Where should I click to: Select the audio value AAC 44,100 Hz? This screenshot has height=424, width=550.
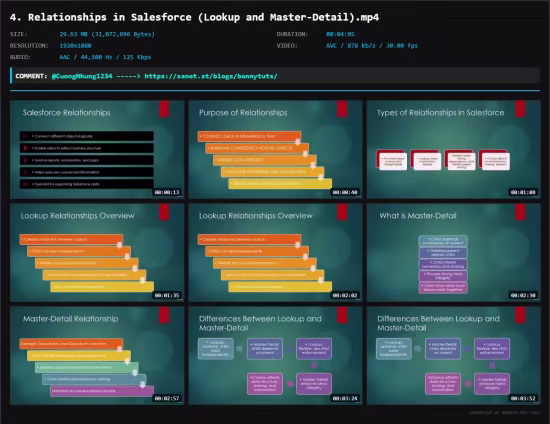(x=105, y=57)
